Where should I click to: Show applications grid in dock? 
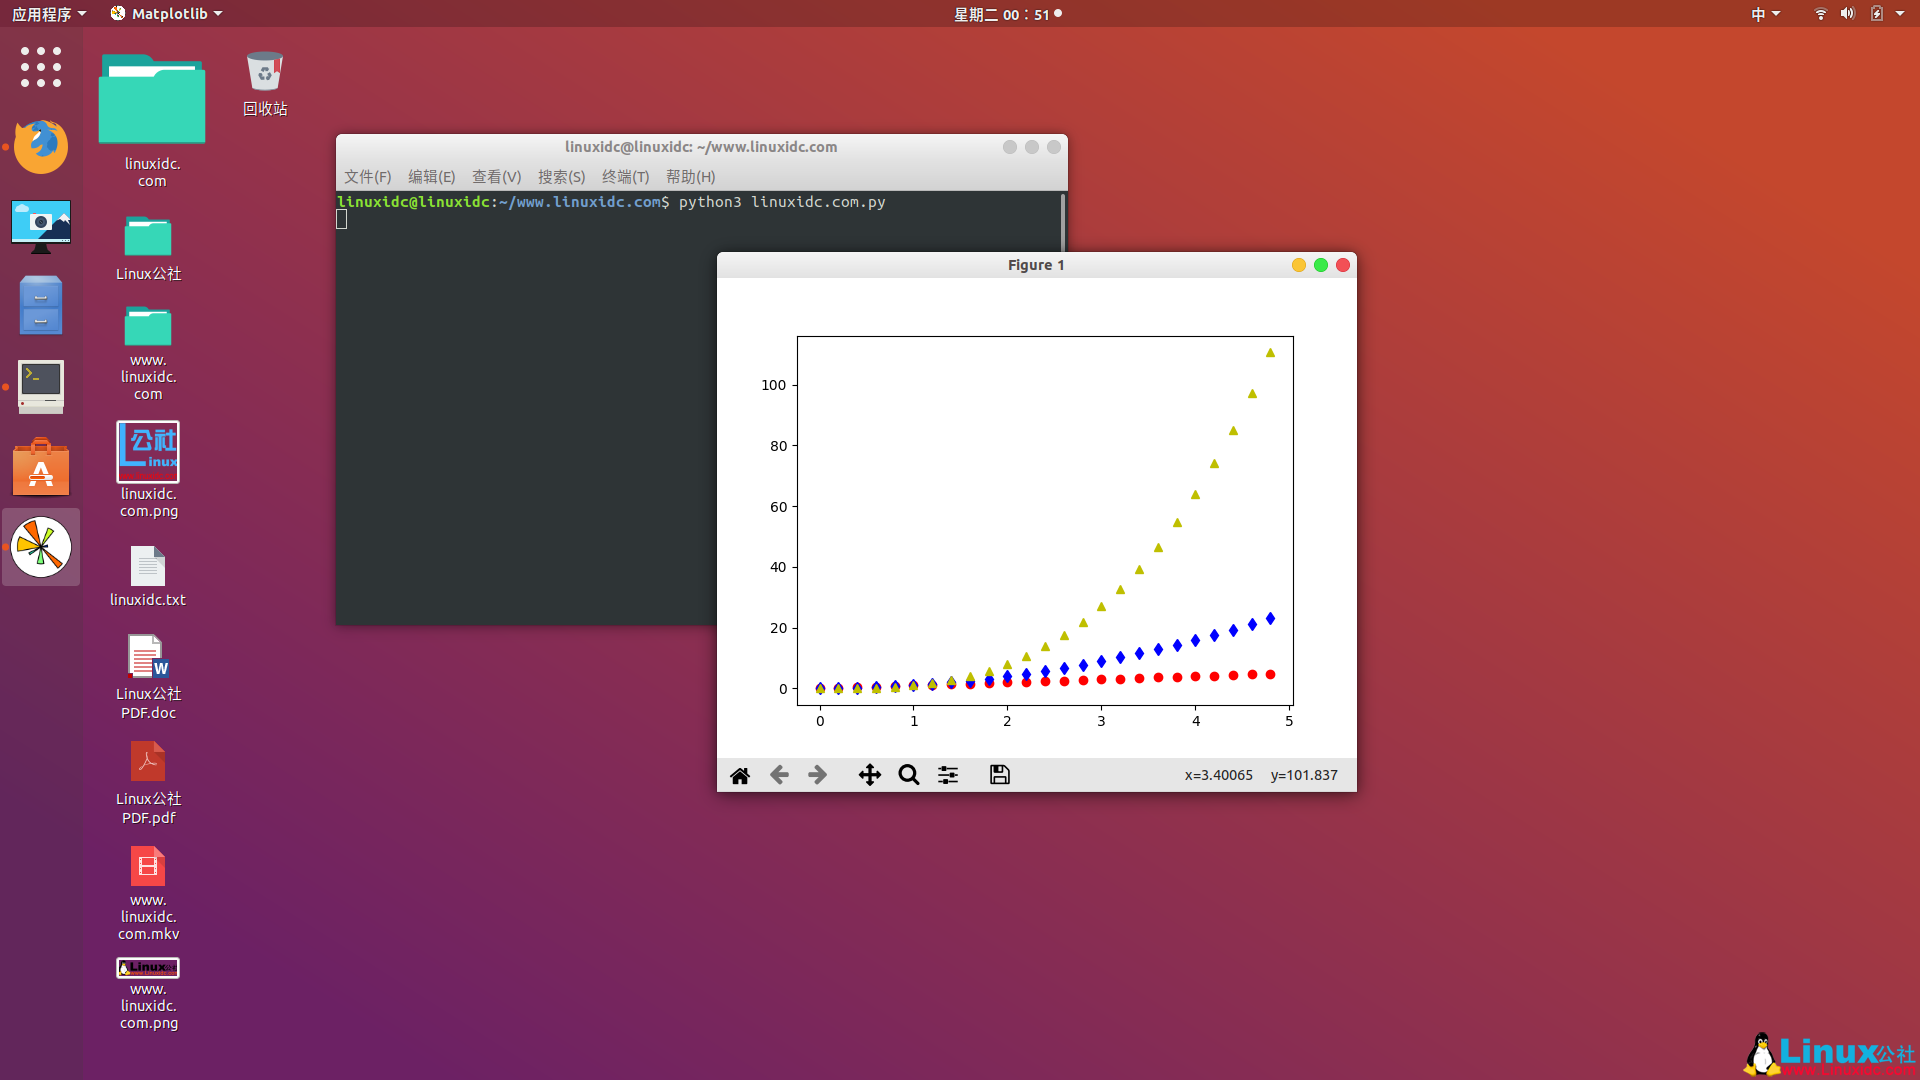coord(41,67)
